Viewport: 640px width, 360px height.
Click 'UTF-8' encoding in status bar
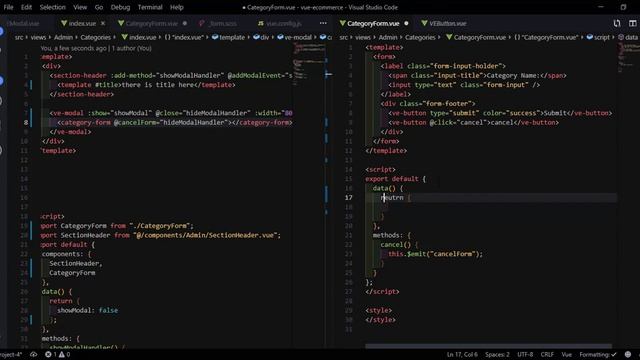(525, 354)
